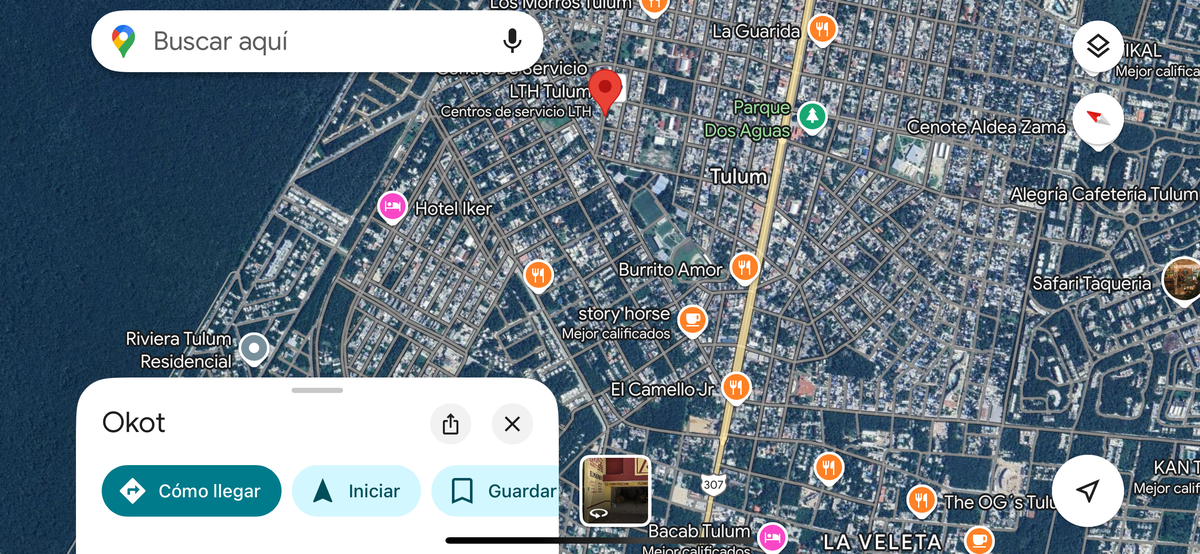Image resolution: width=1200 pixels, height=554 pixels.
Task: Select Centros de servicio LTH label
Action: (516, 112)
